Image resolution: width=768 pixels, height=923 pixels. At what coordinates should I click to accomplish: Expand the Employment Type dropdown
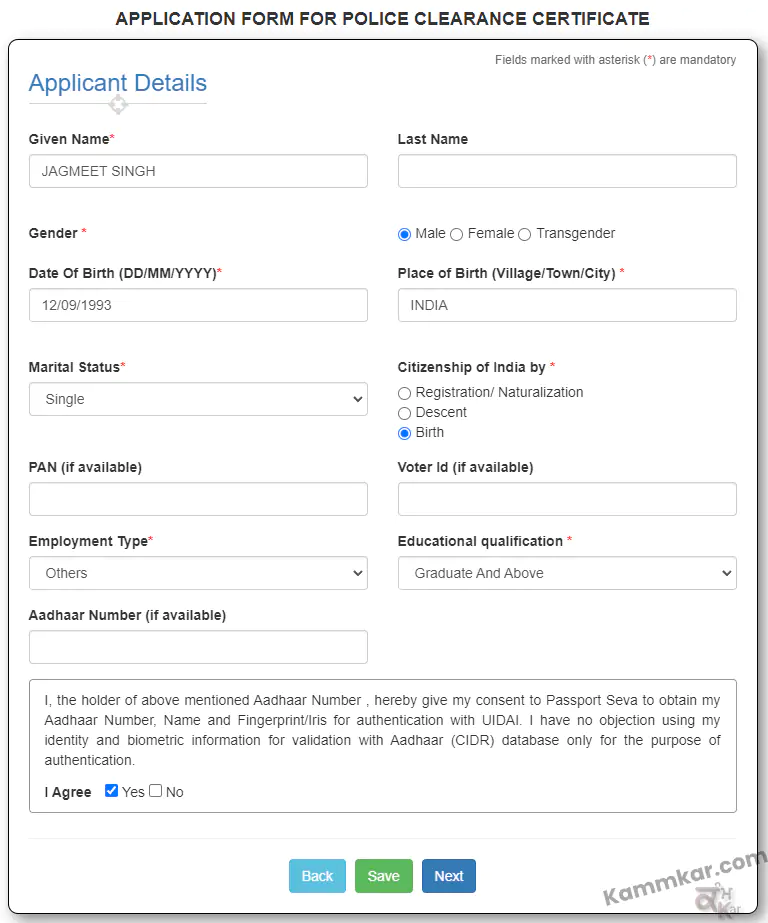coord(198,573)
